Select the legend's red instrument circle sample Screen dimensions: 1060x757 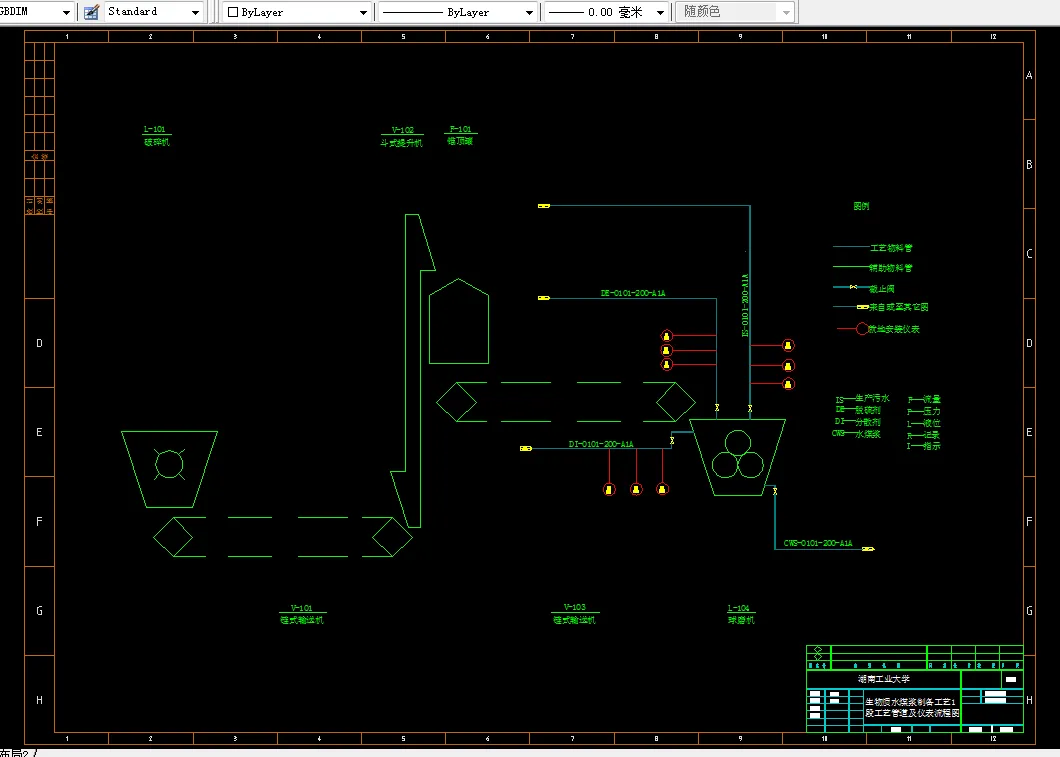coord(862,329)
